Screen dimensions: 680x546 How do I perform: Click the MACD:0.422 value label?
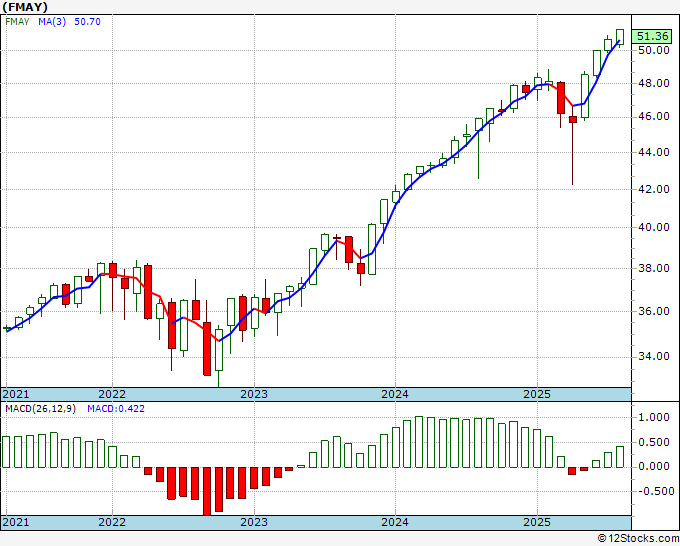[116, 409]
